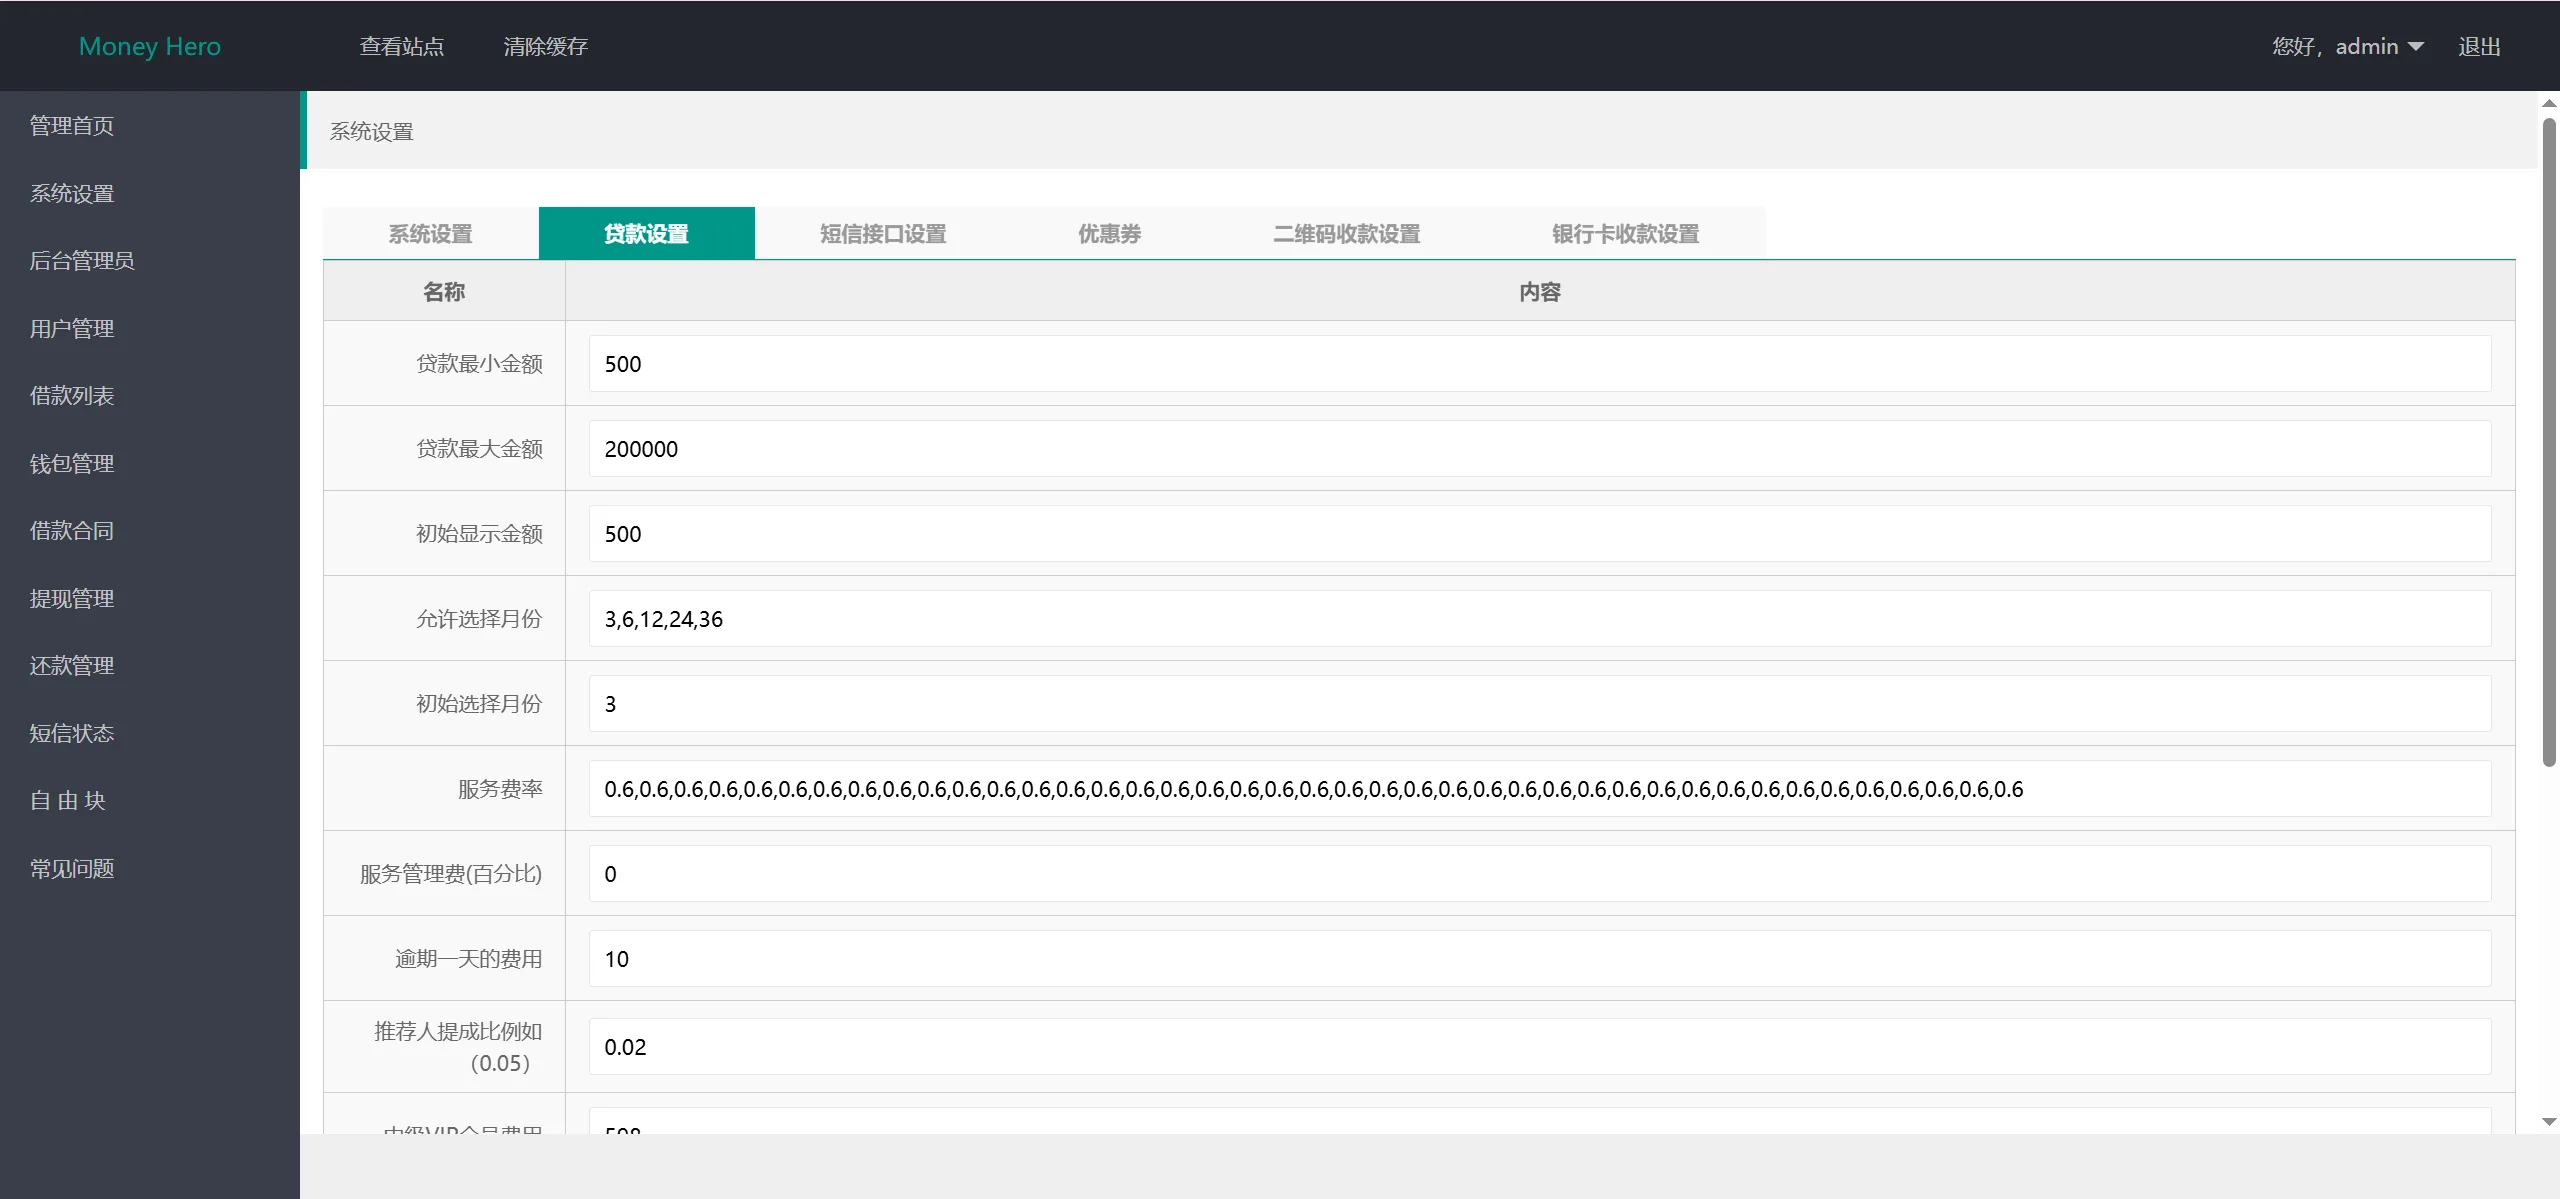Select the 二维码收款设置 tab
The width and height of the screenshot is (2560, 1199).
coord(1346,234)
